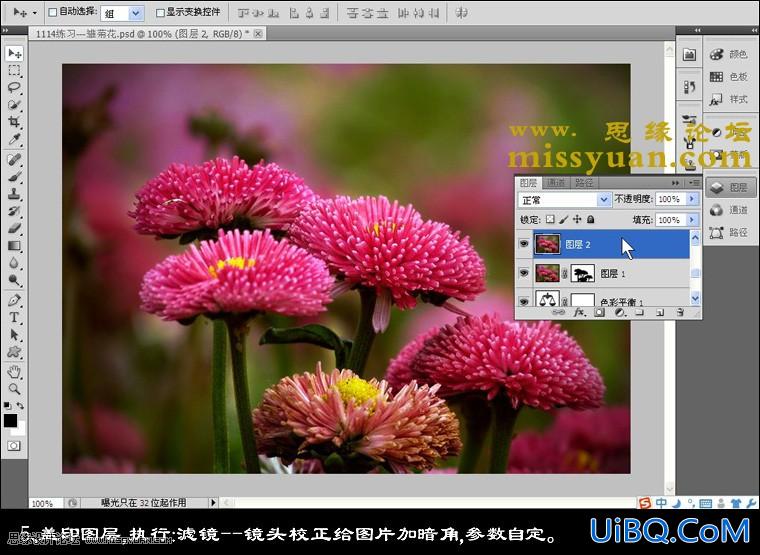Hide 图层 1 with its eye icon
The image size is (760, 555).
pyautogui.click(x=524, y=273)
